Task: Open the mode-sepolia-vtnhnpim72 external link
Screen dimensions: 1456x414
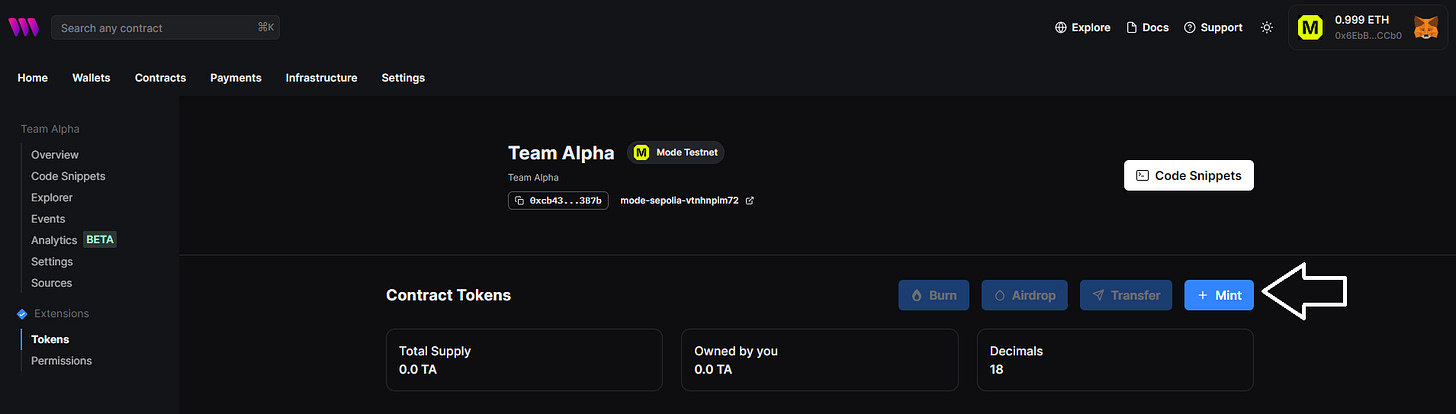Action: [x=687, y=200]
